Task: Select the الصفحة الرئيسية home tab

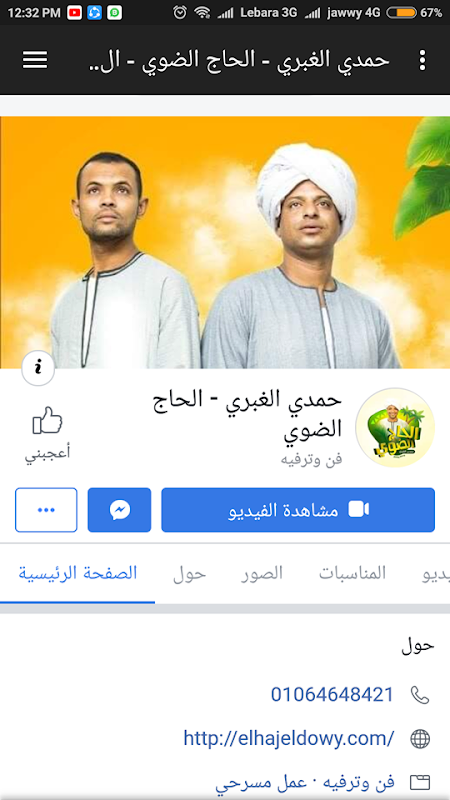Action: click(x=78, y=573)
